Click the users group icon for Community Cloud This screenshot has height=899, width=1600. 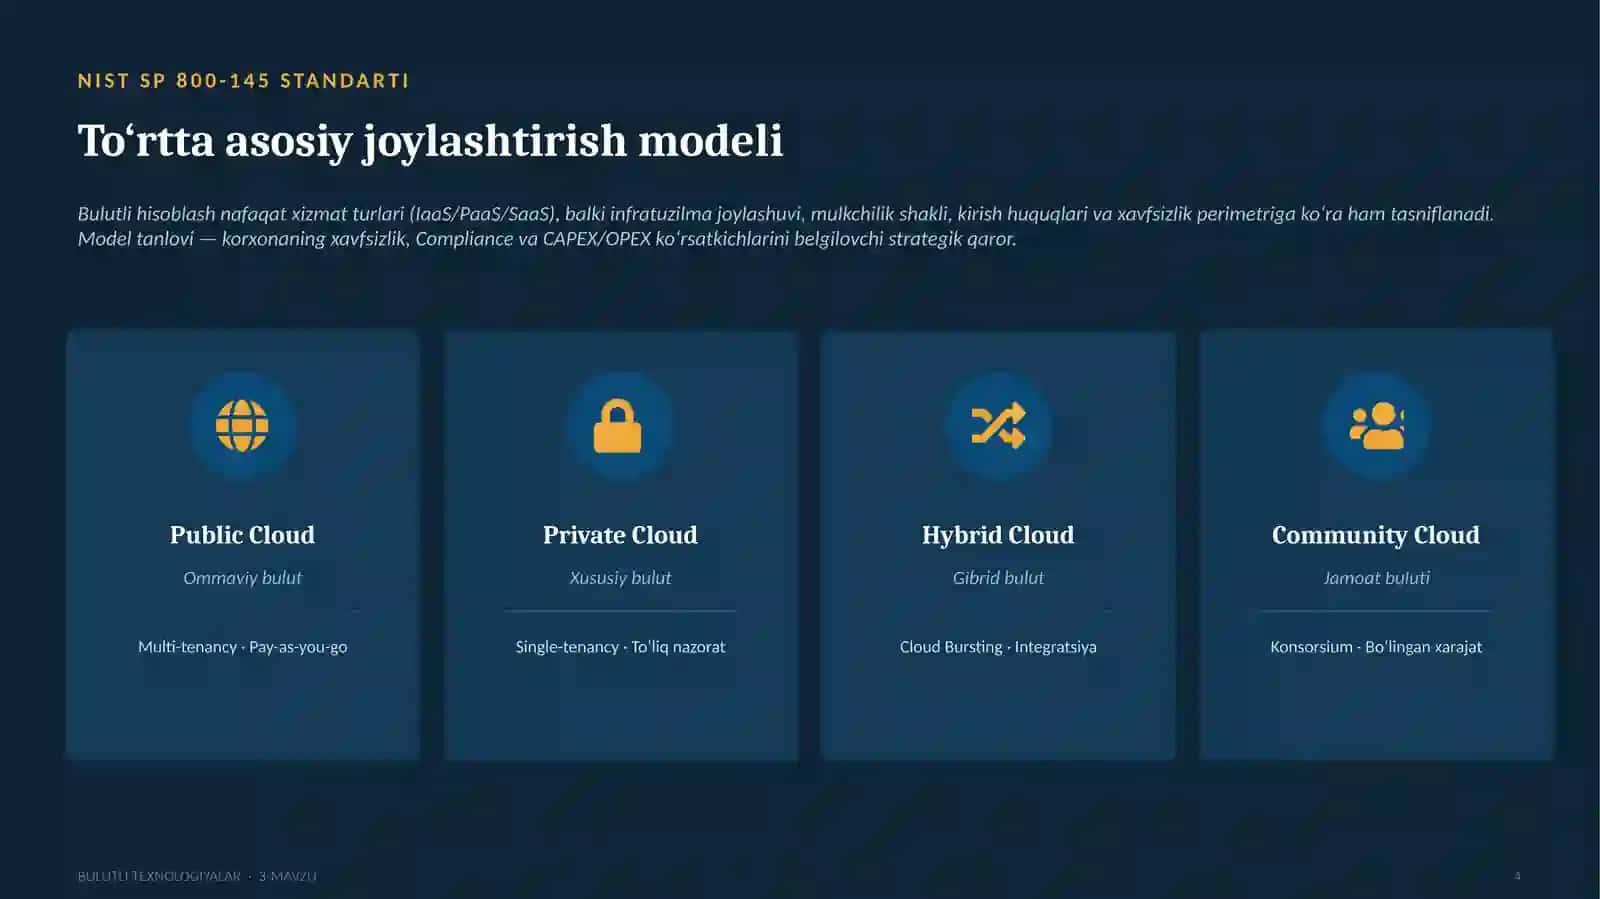coord(1376,426)
